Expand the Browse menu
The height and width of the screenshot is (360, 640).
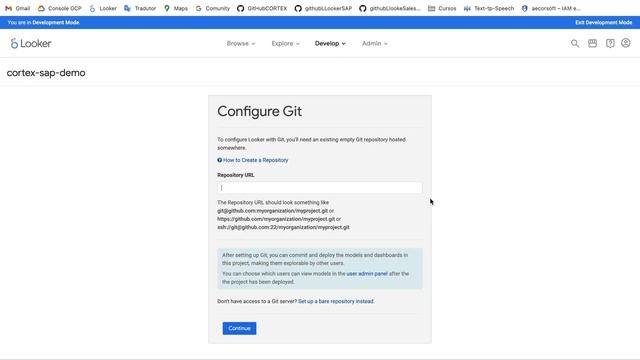pos(241,43)
